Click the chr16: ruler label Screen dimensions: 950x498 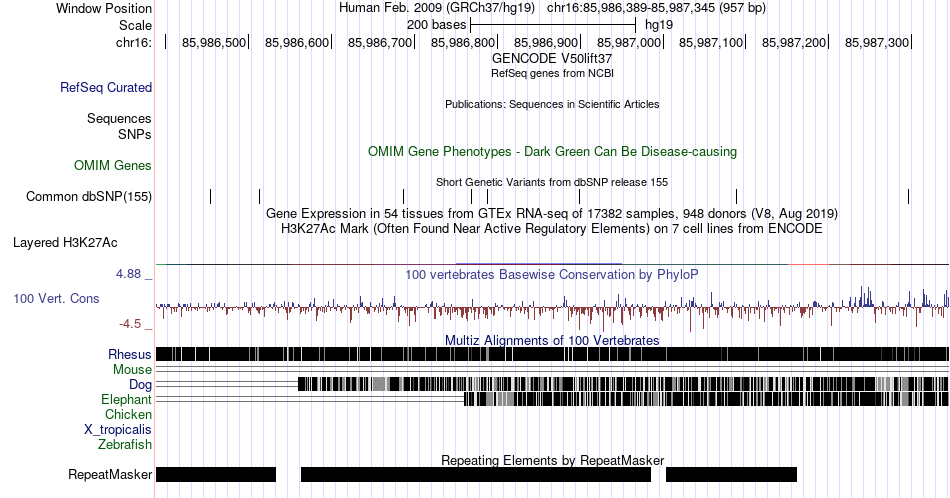(x=134, y=42)
